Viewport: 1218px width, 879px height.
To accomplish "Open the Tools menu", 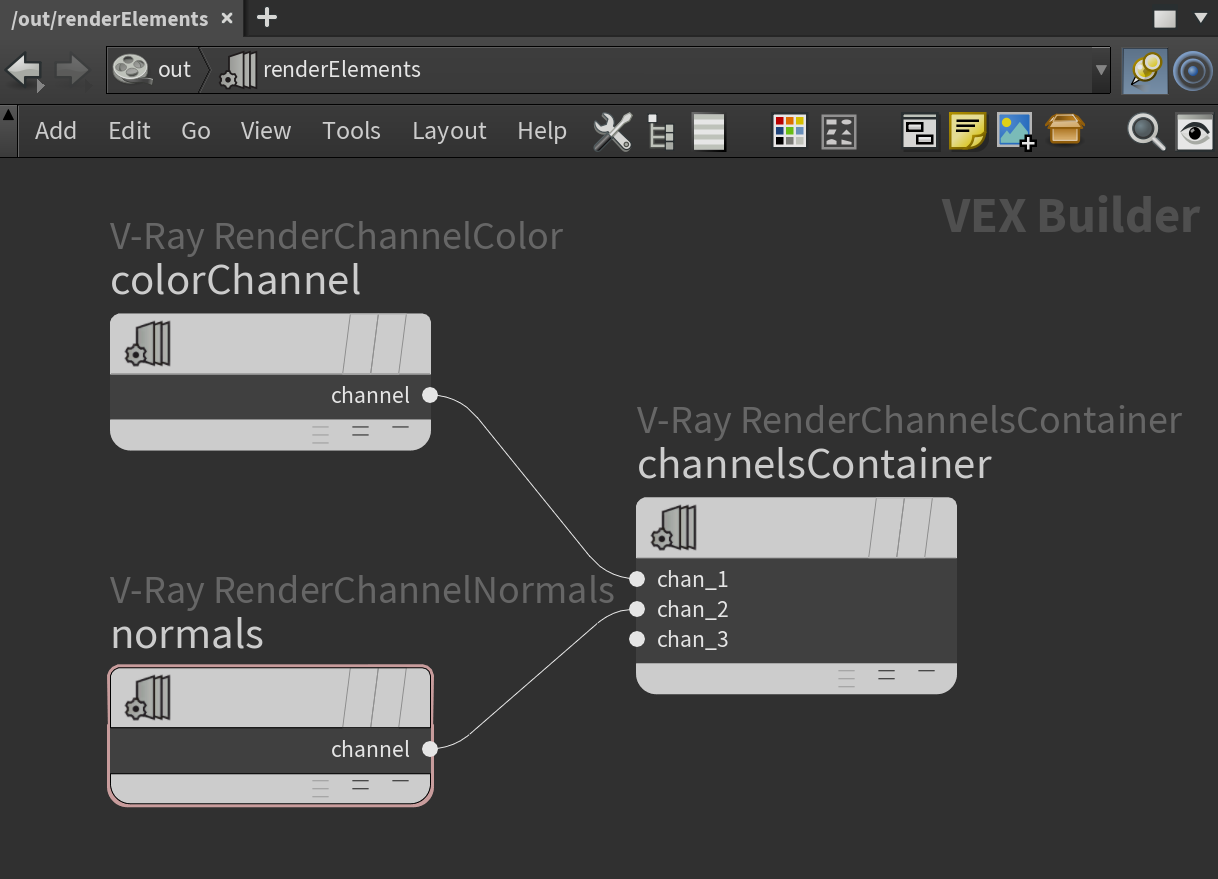I will tap(351, 131).
